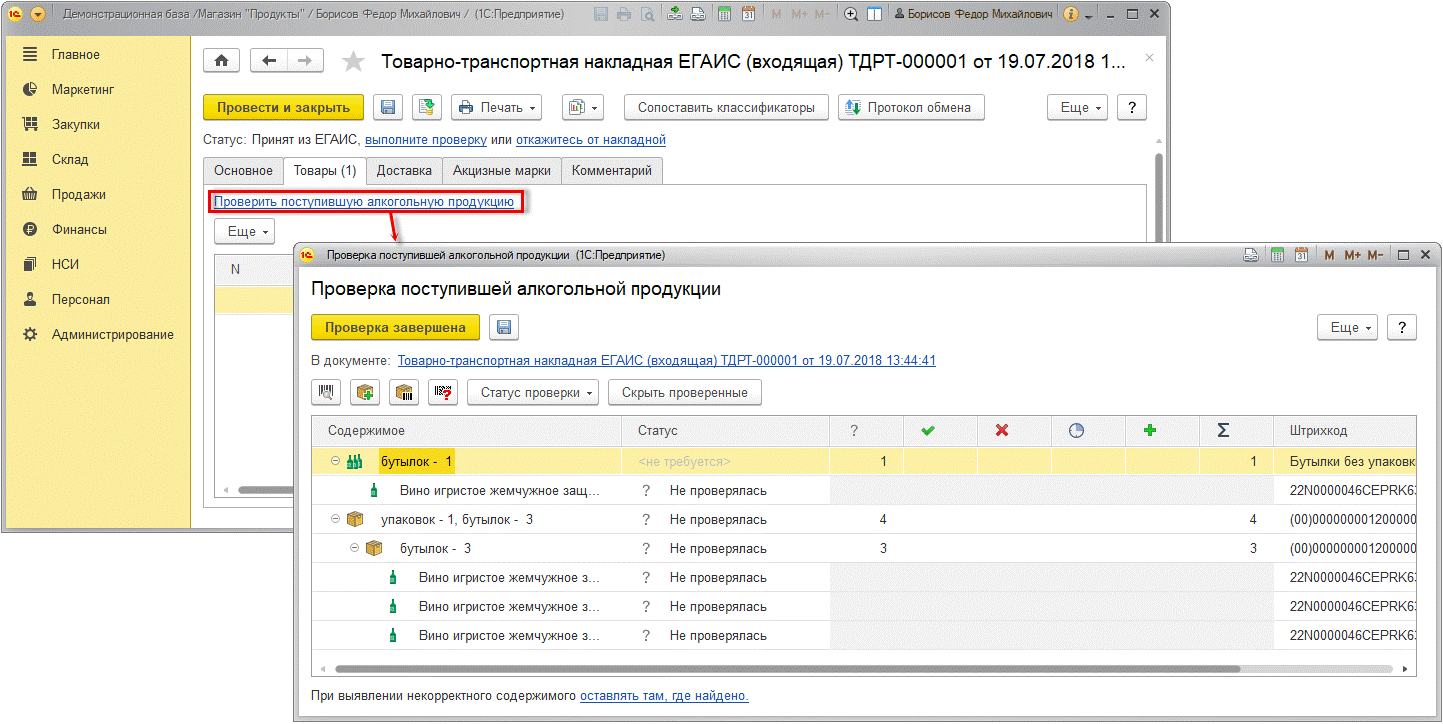Open Финансы section in sidebar
This screenshot has height=724, width=1443.
click(79, 229)
